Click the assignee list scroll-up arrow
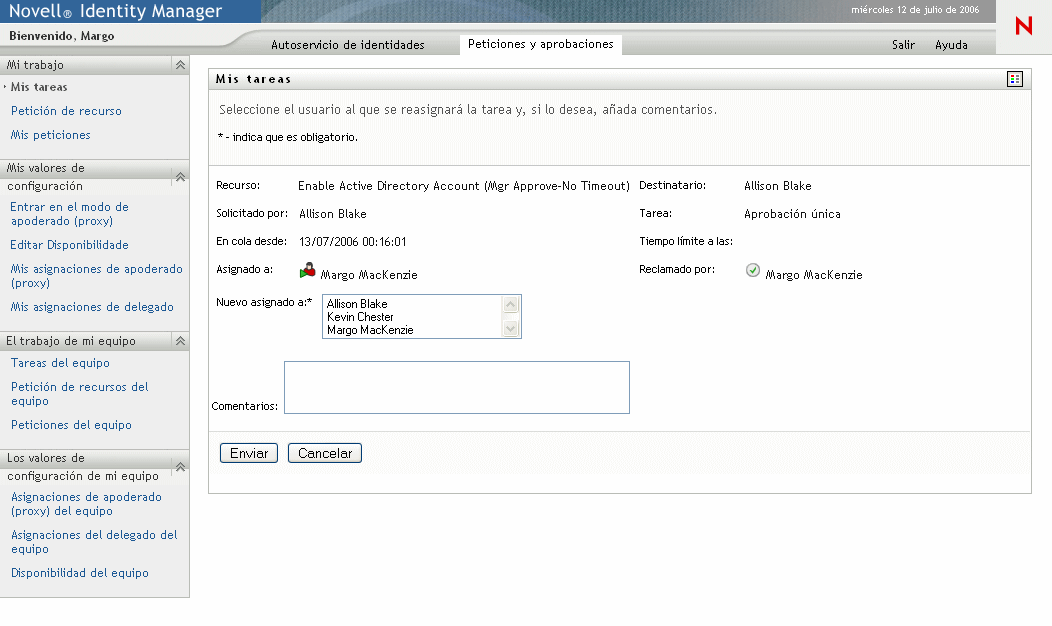The width and height of the screenshot is (1052, 626). (511, 305)
